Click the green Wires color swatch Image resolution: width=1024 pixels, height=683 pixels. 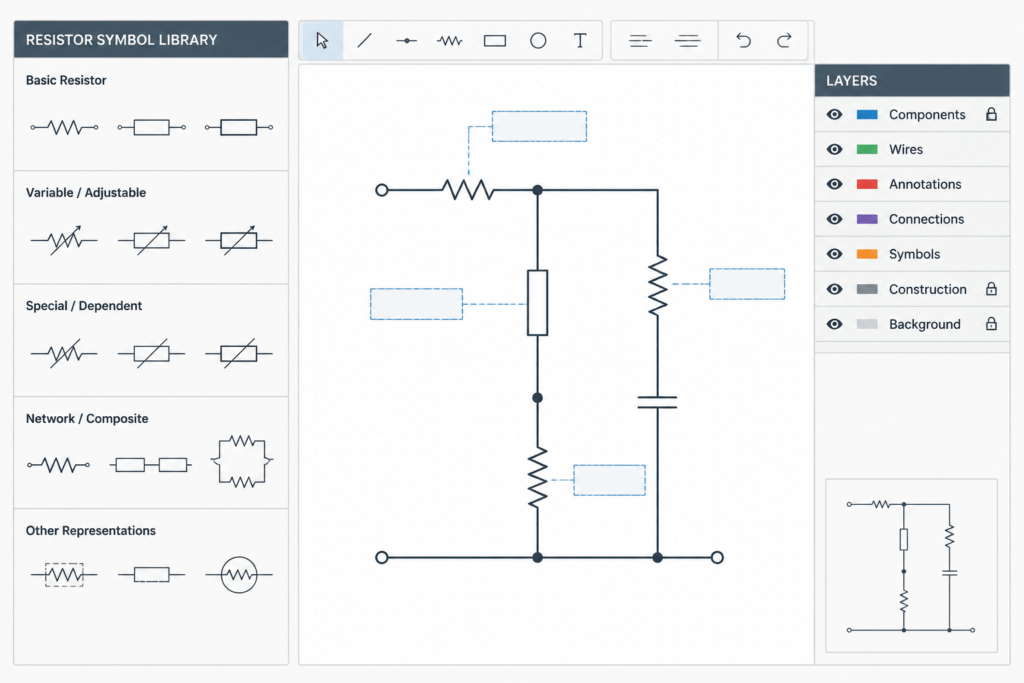(x=867, y=149)
